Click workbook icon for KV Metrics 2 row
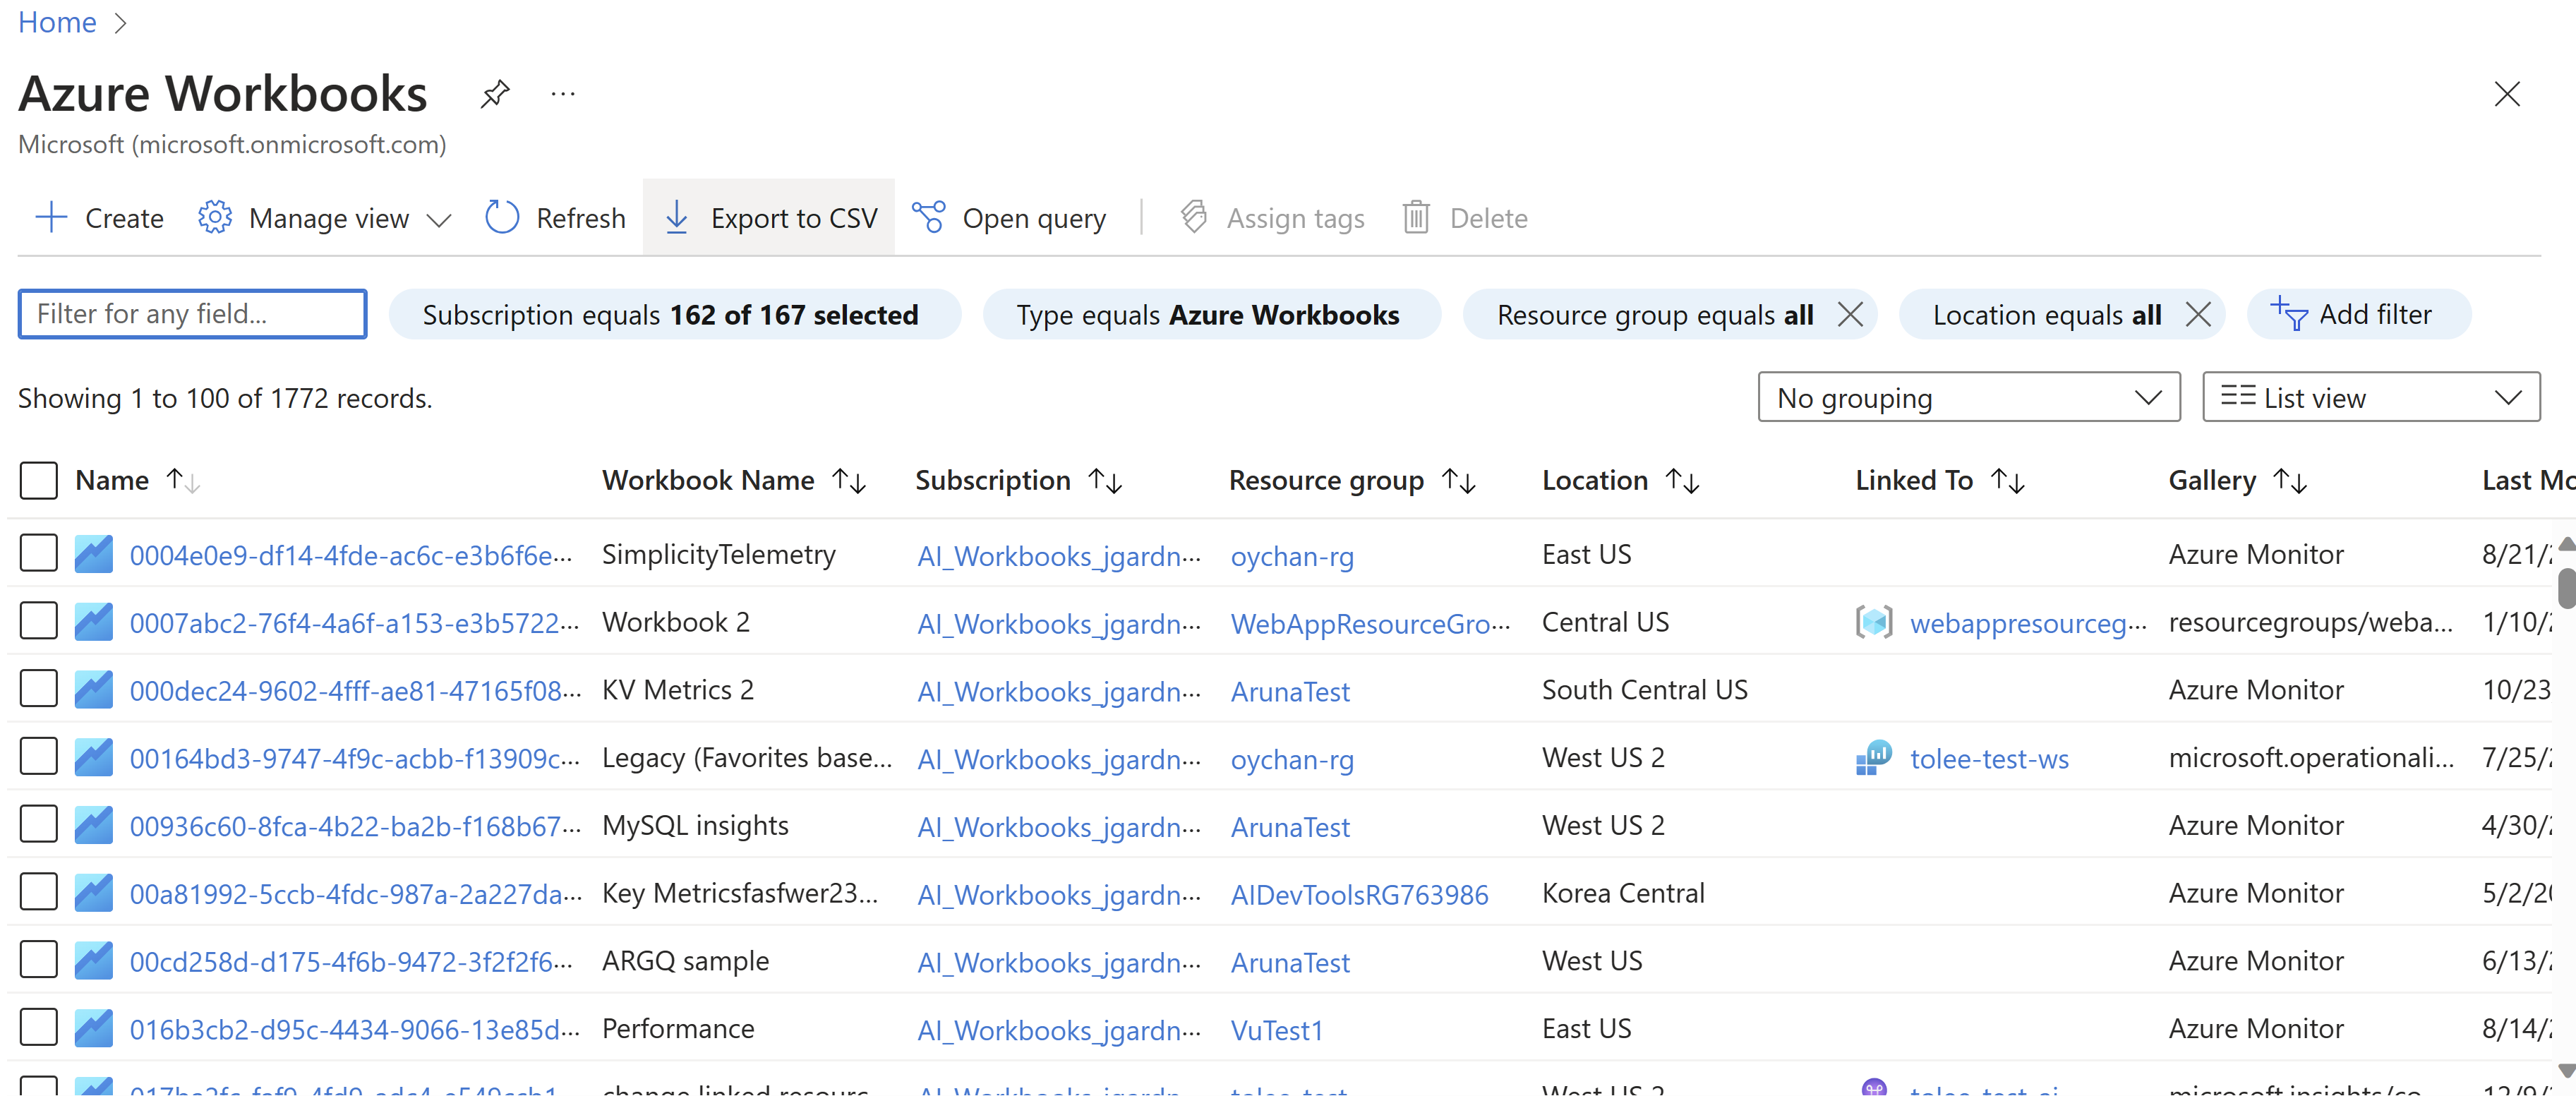The image size is (2576, 1096). [93, 690]
